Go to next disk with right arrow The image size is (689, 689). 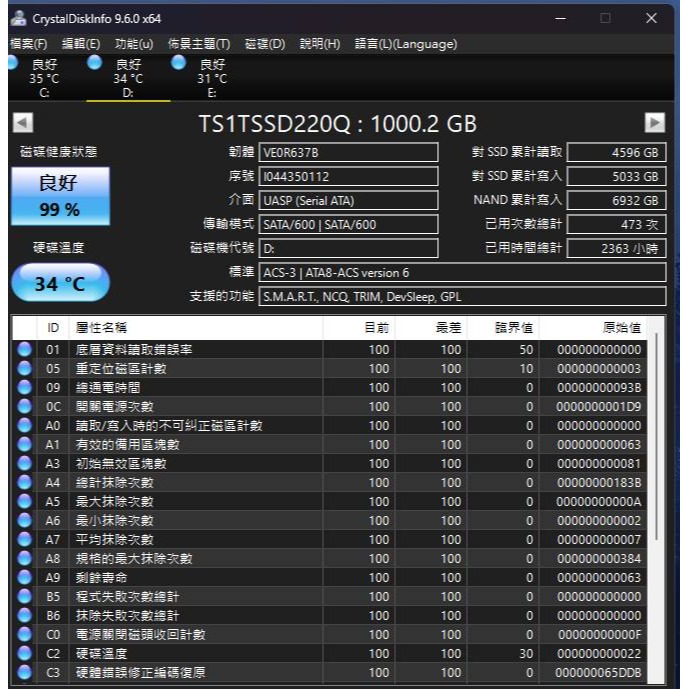tap(654, 123)
